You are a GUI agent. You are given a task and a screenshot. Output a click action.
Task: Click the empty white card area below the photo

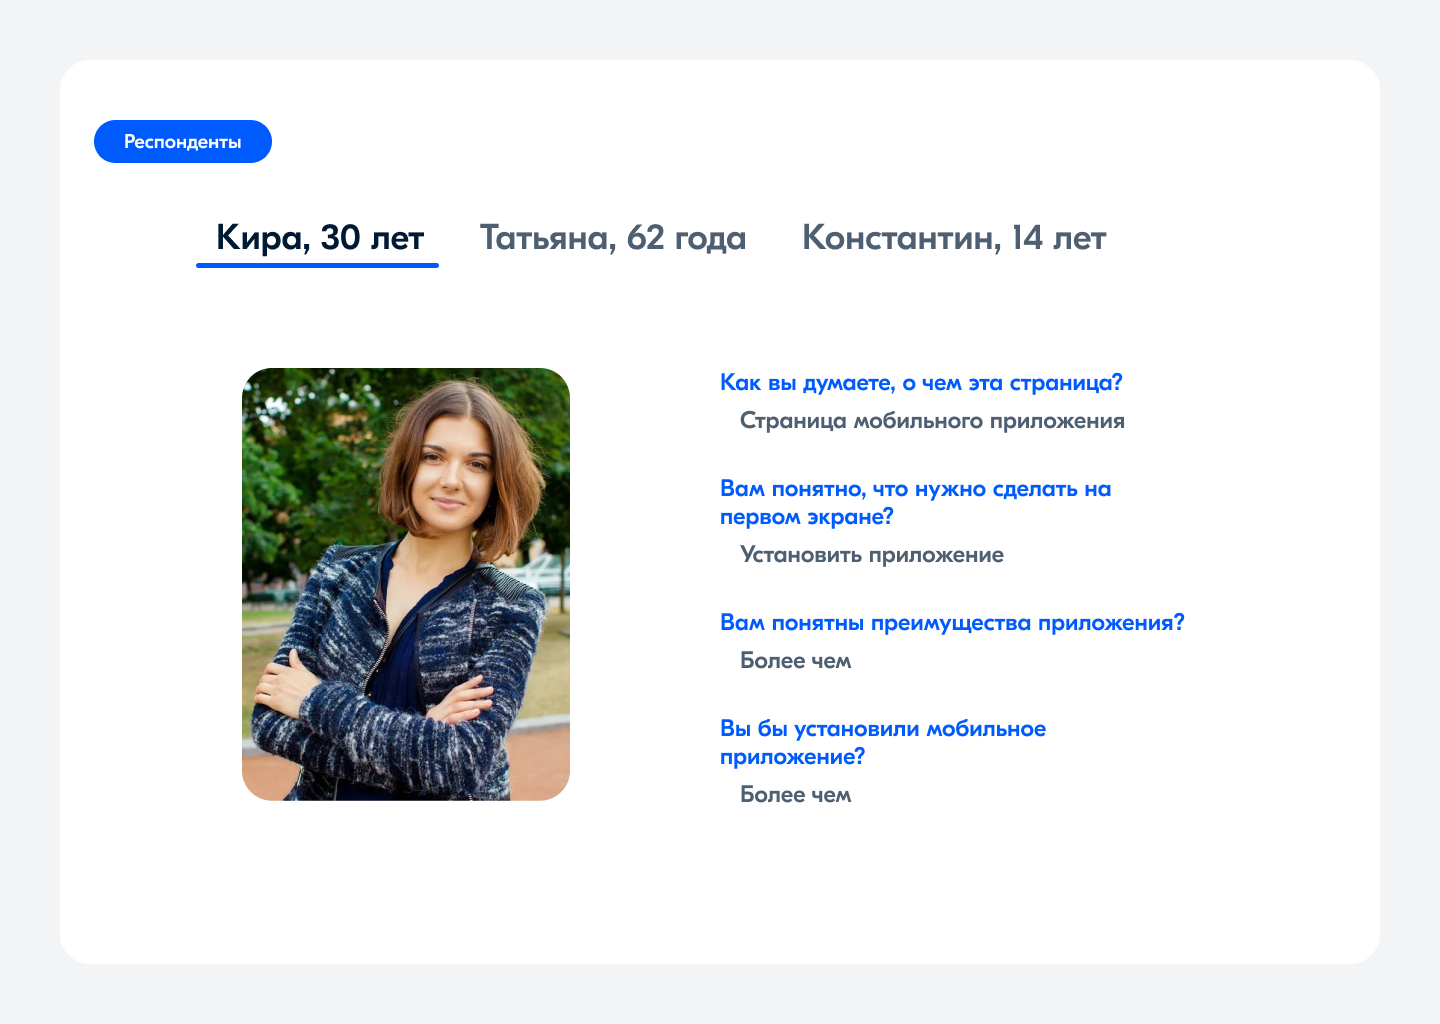pos(406,880)
